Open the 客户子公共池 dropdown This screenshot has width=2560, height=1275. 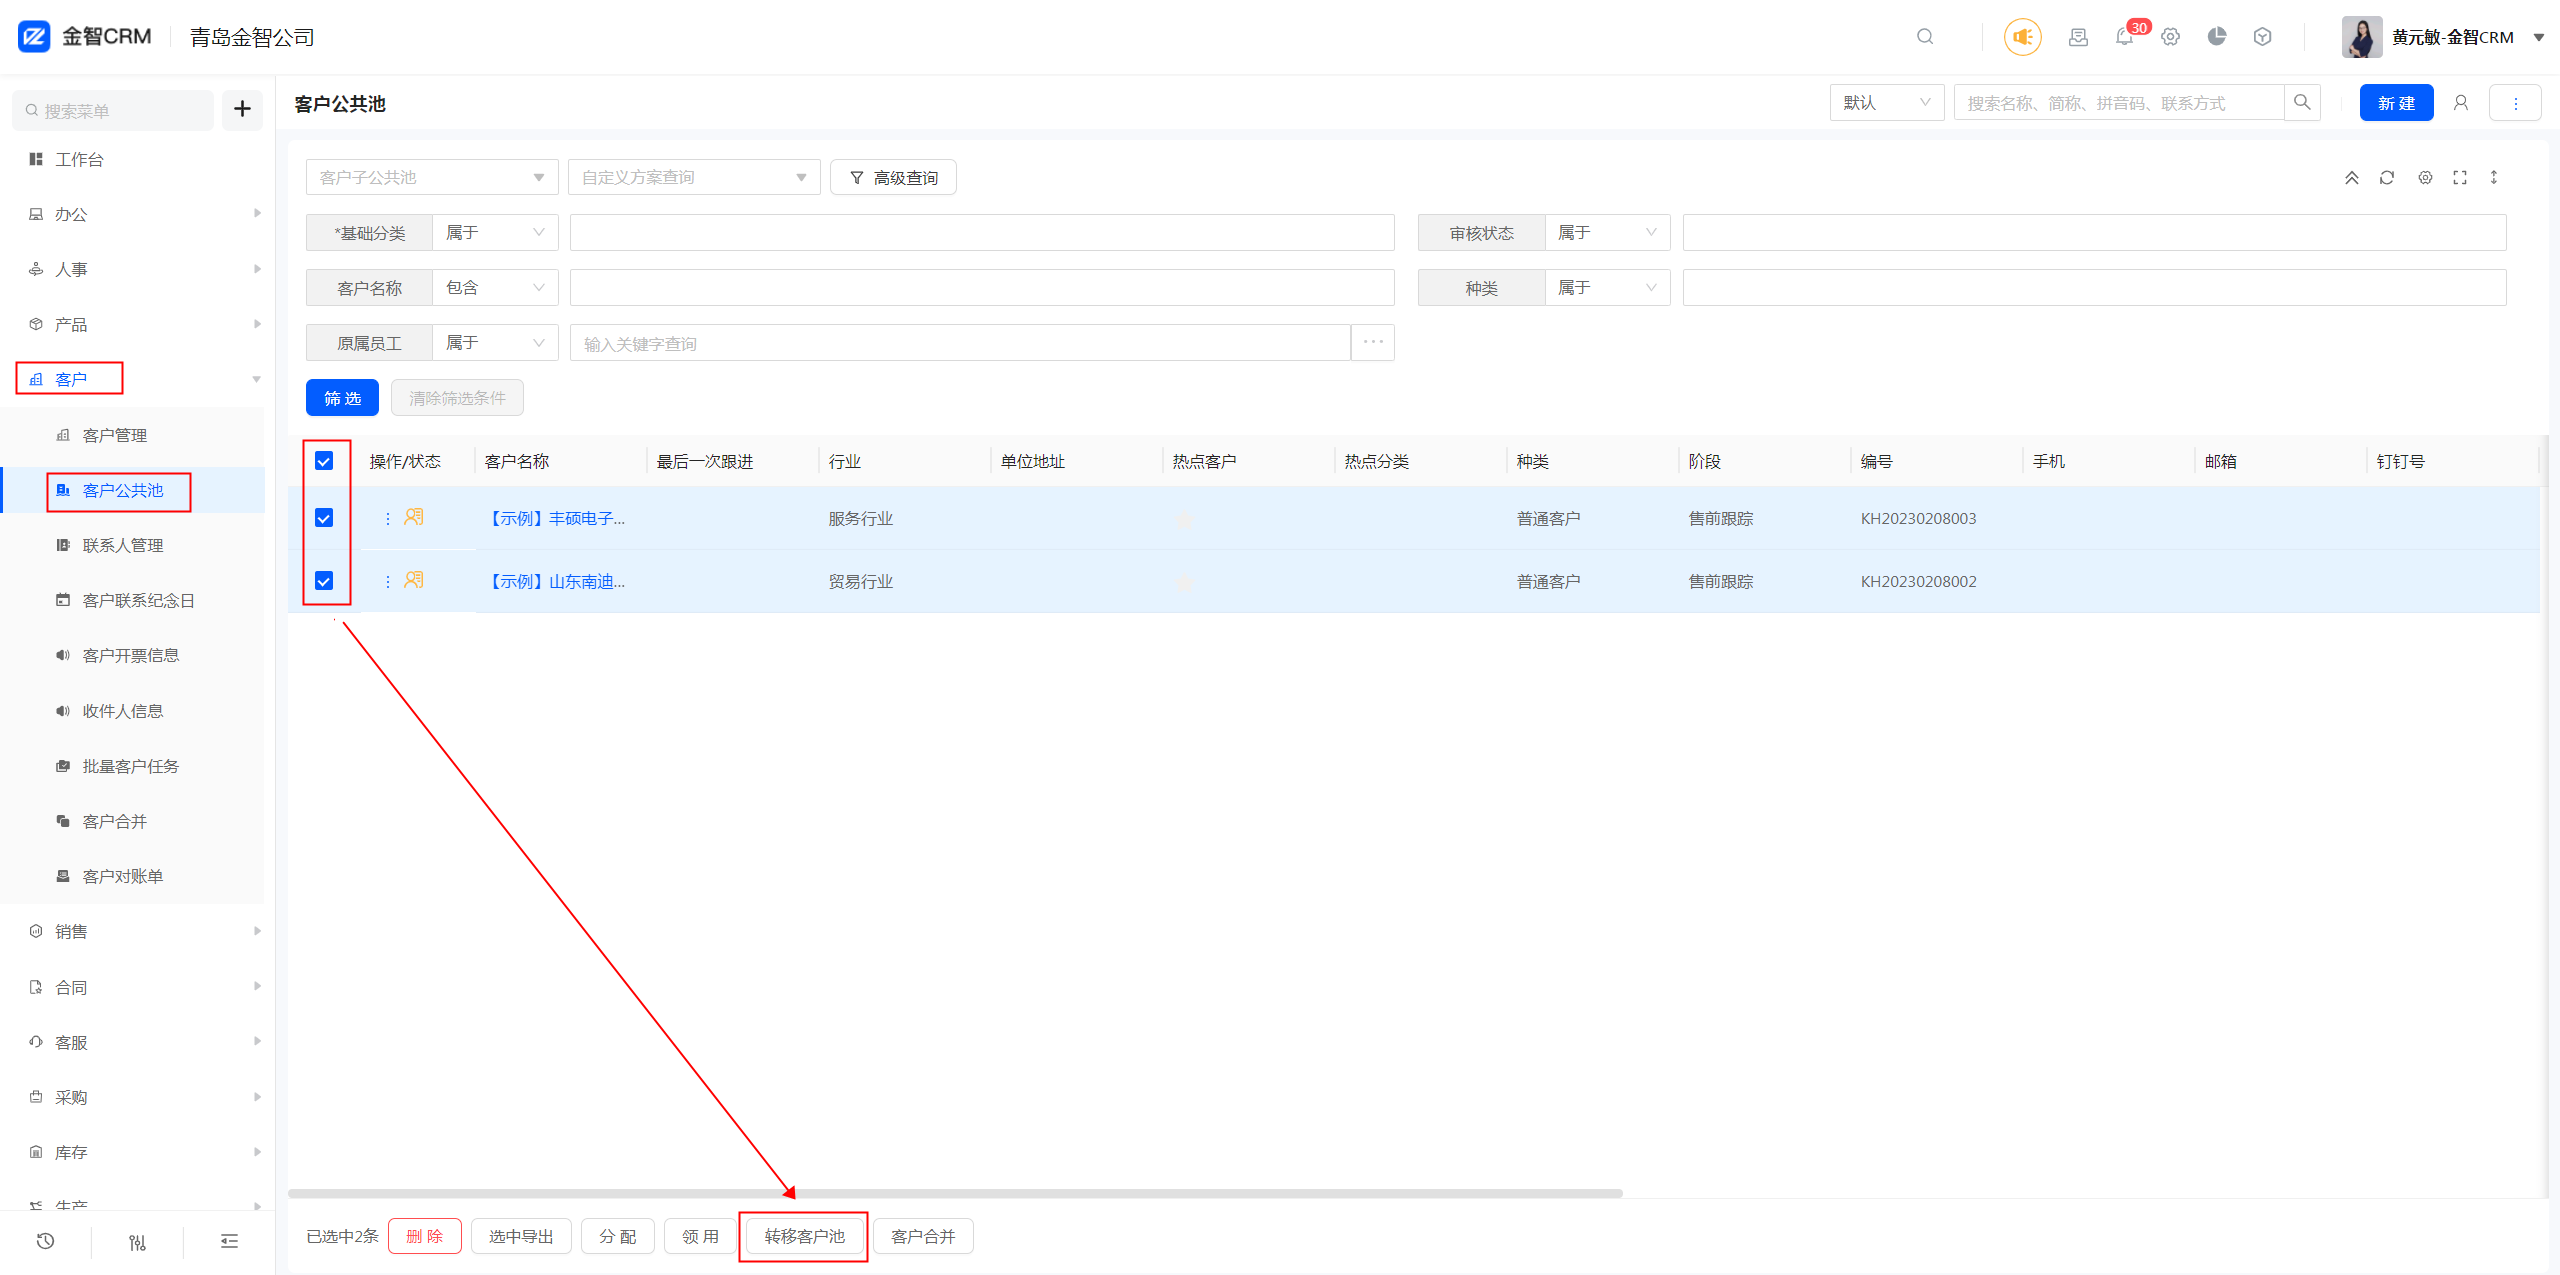point(432,177)
